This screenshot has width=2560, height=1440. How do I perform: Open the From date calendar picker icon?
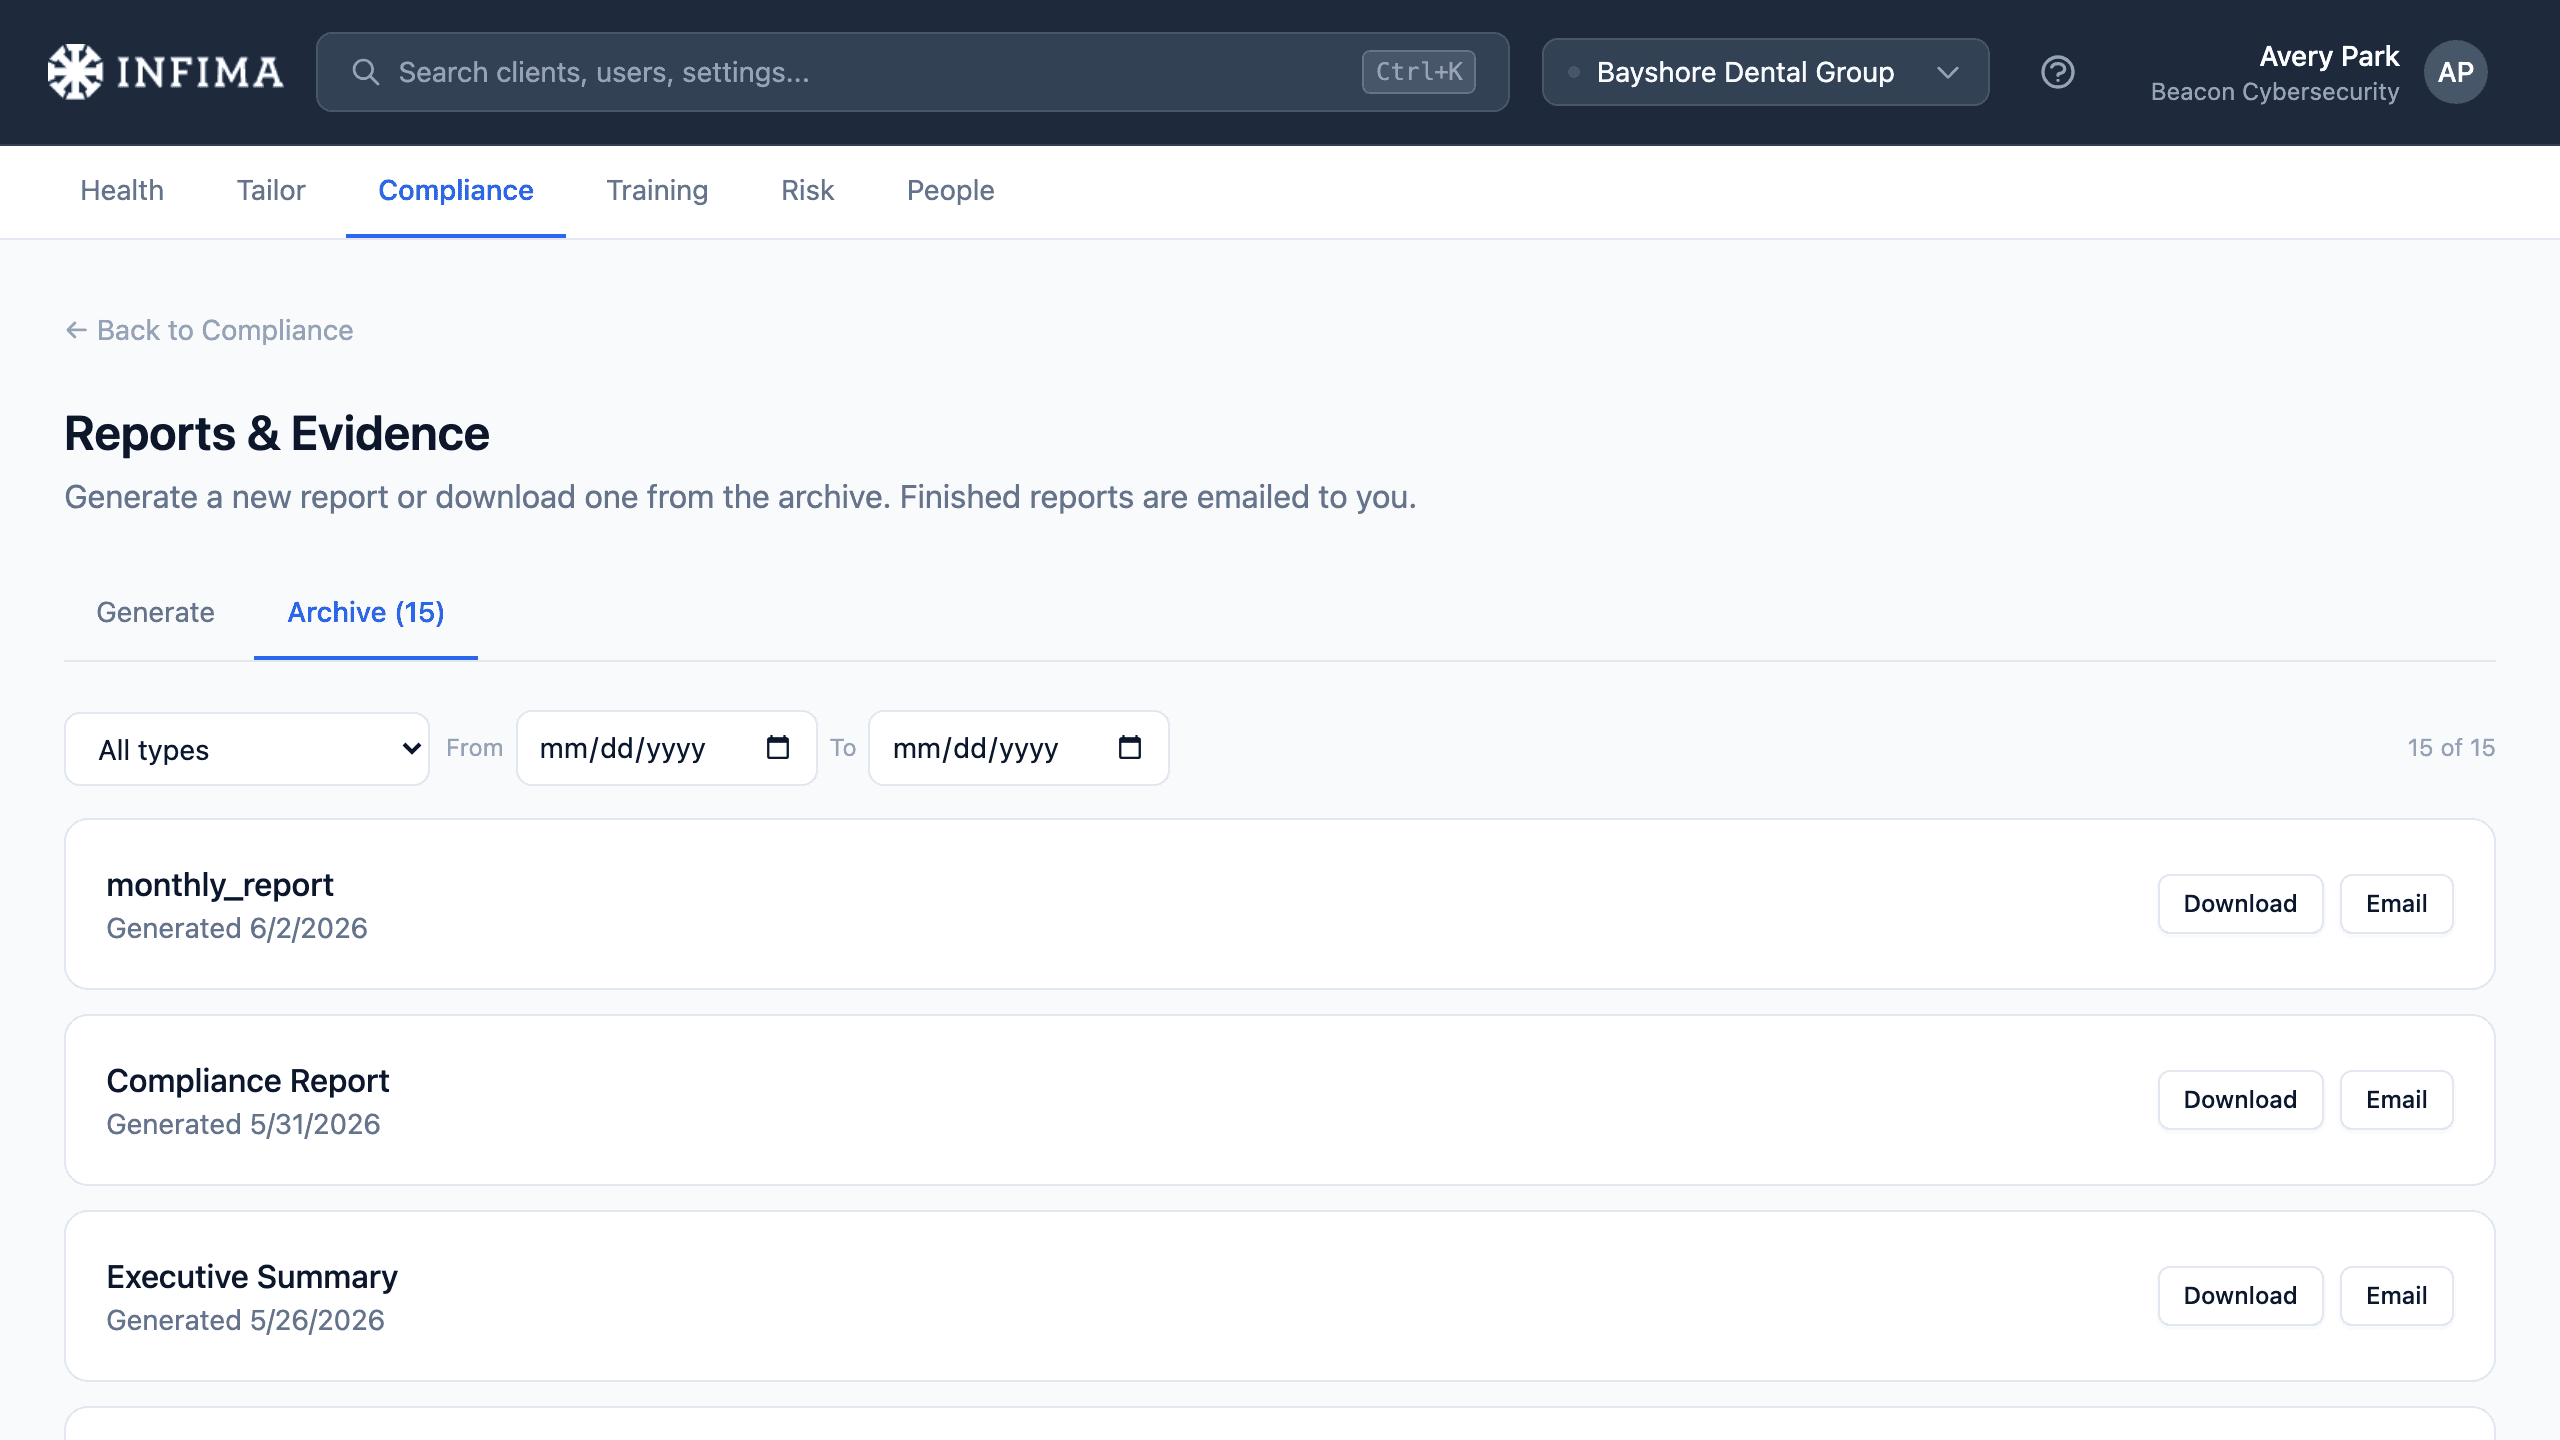pyautogui.click(x=777, y=747)
